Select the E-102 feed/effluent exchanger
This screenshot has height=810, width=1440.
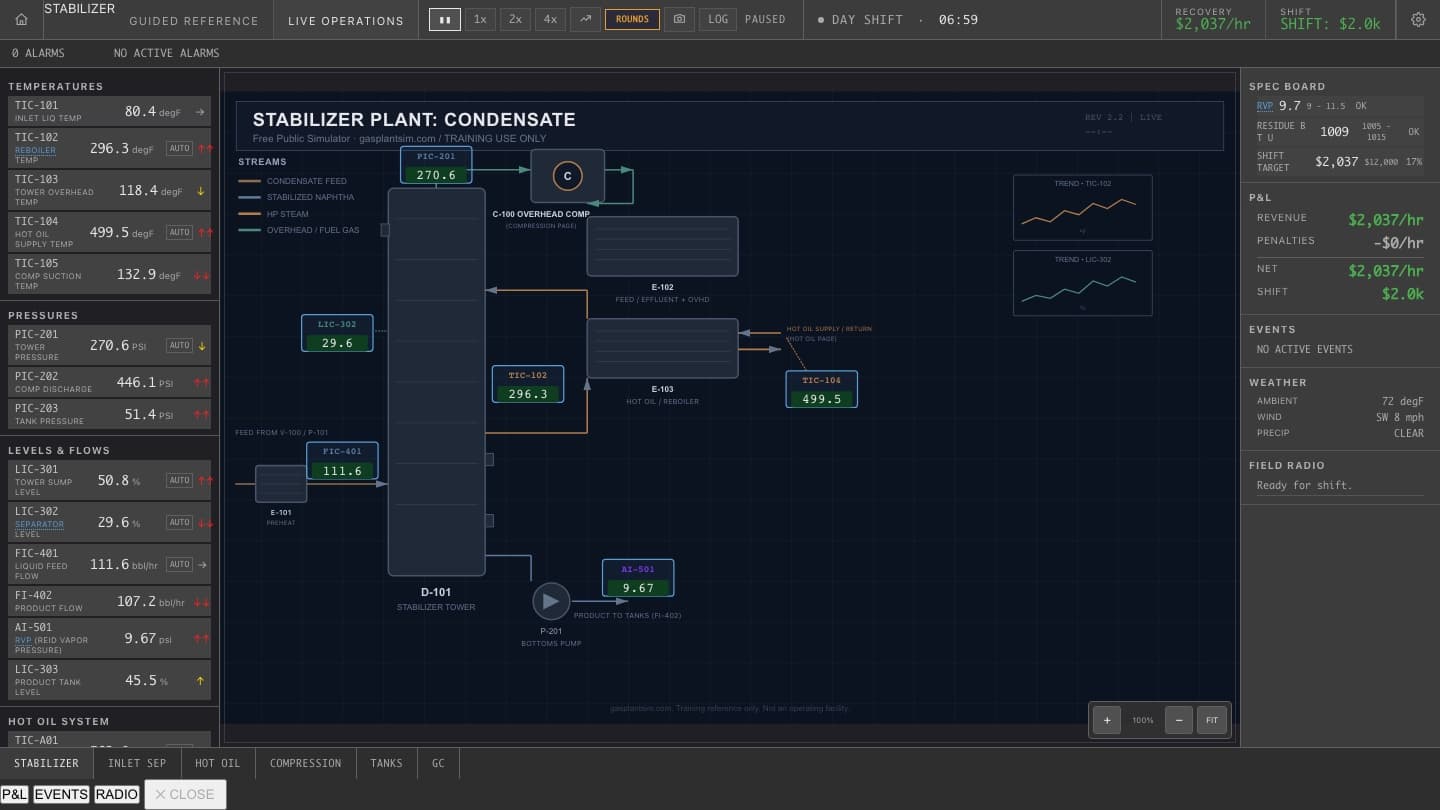[x=662, y=246]
